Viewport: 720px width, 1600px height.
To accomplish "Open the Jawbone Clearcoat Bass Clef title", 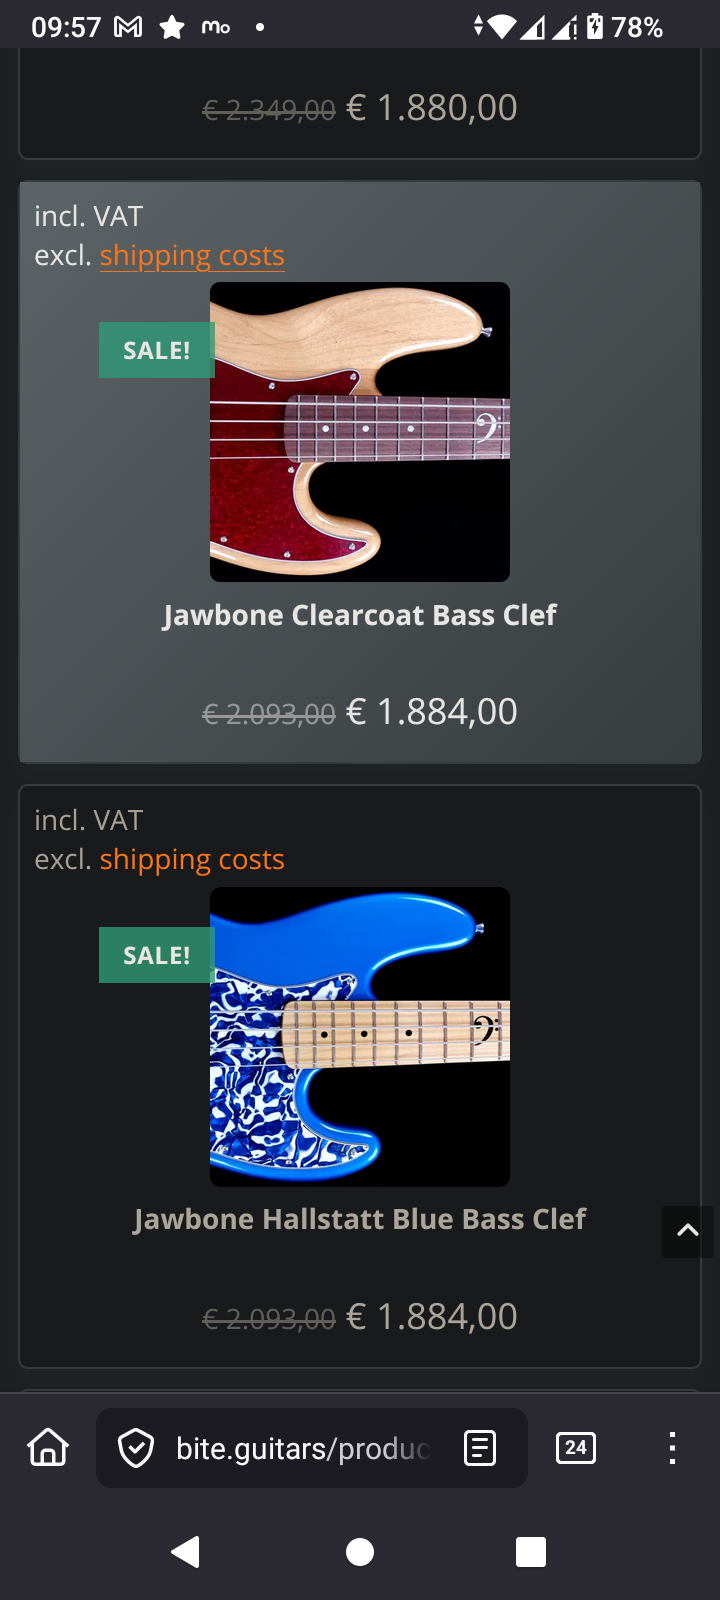I will pyautogui.click(x=360, y=615).
